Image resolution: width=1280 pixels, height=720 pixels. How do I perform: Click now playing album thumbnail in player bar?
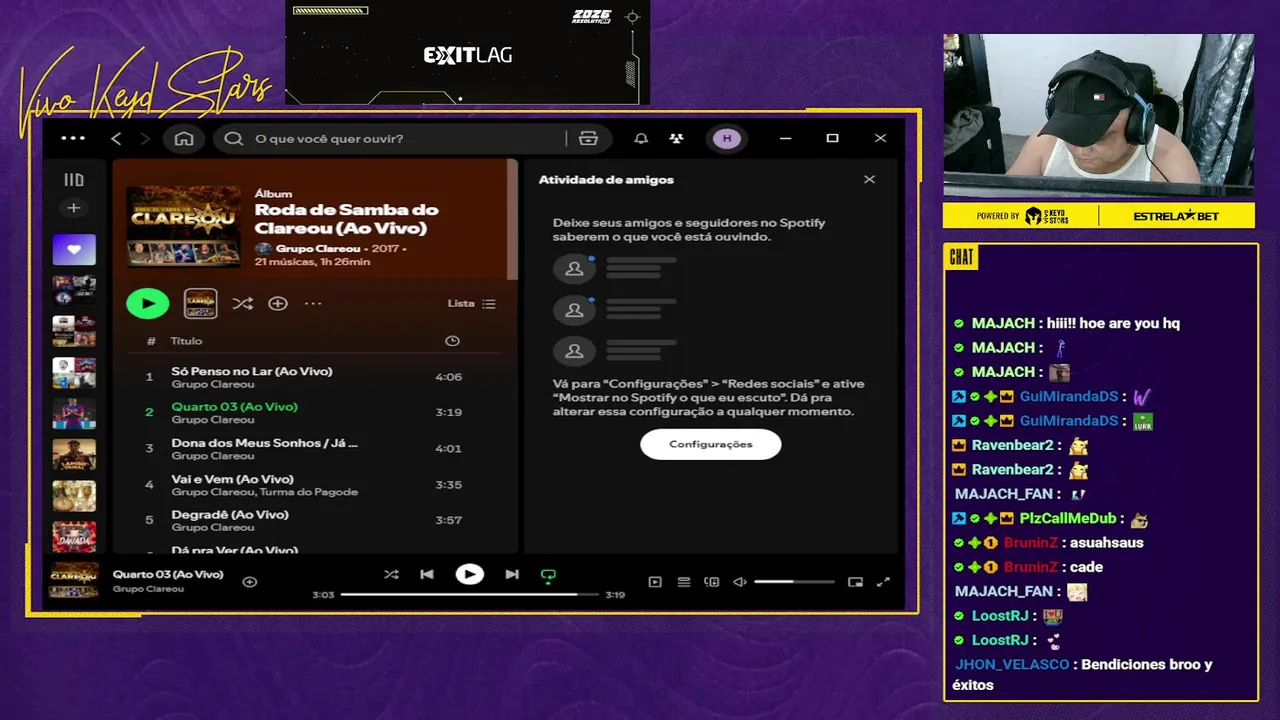coord(75,581)
